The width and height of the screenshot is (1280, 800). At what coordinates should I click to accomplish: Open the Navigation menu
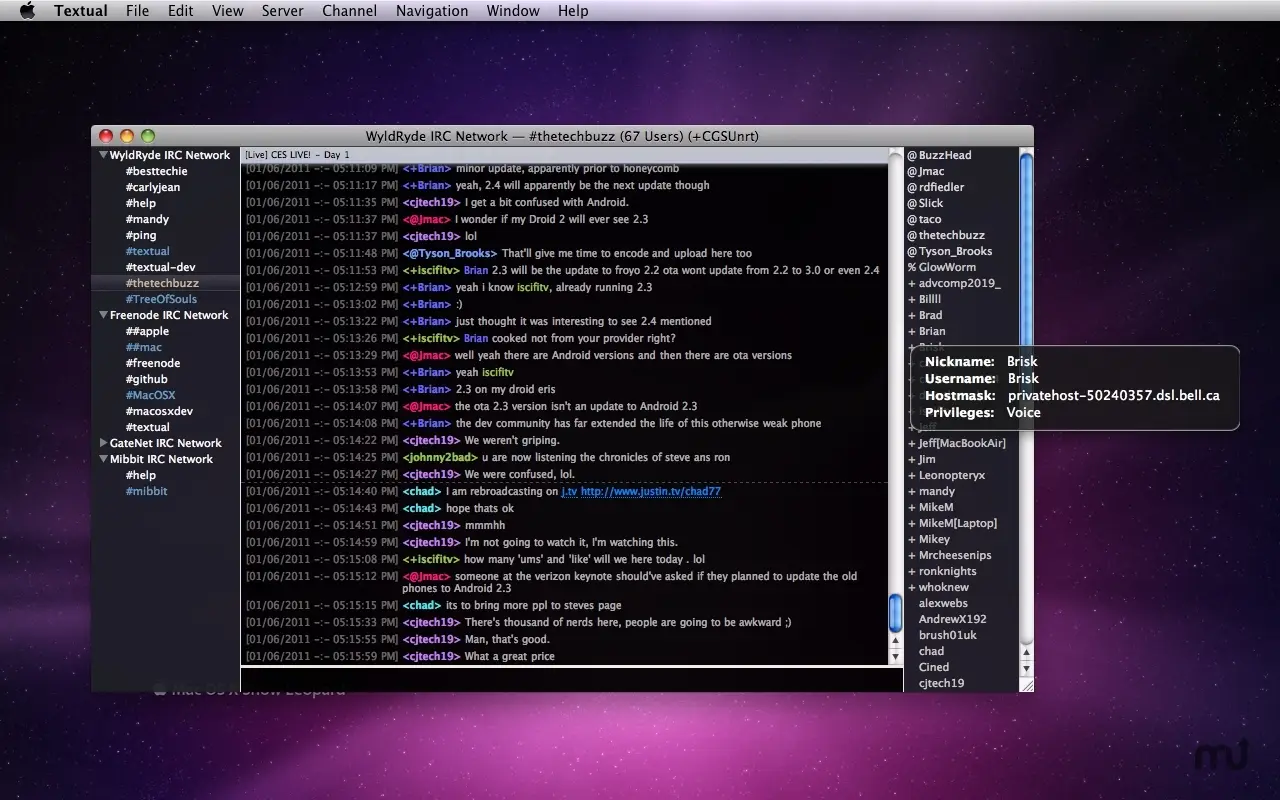(432, 11)
